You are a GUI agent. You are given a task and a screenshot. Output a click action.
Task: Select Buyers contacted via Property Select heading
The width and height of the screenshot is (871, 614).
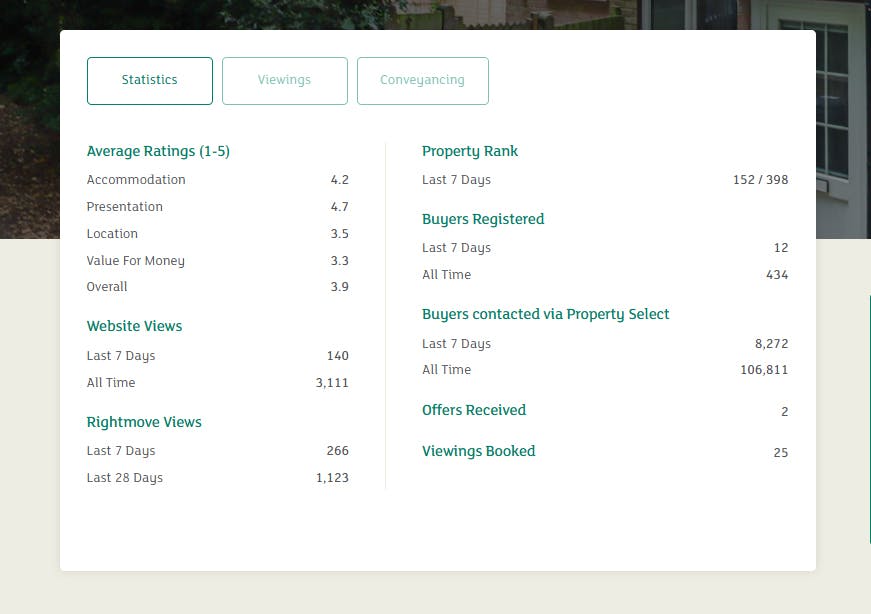545,314
